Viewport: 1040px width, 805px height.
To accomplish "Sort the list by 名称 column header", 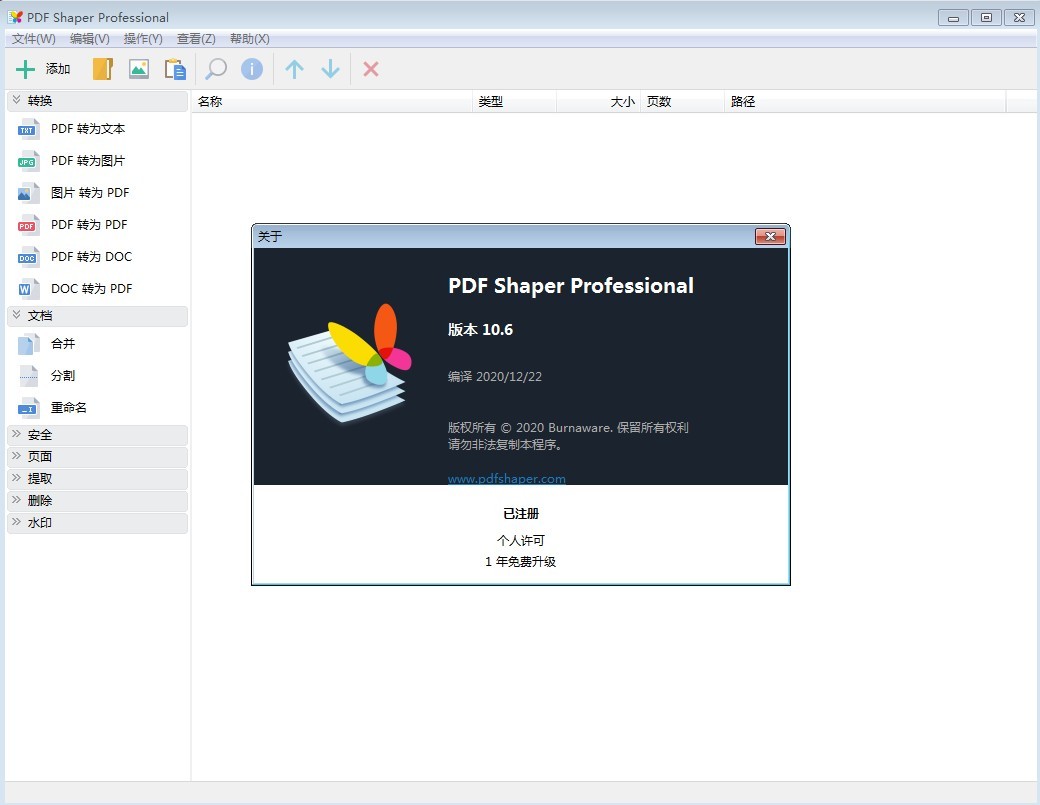I will [x=330, y=102].
